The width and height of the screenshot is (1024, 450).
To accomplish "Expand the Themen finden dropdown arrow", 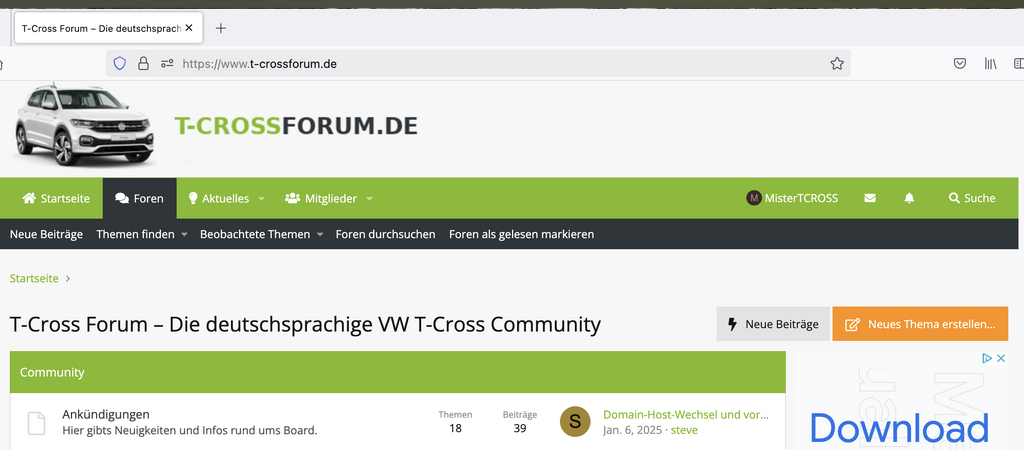I will (x=184, y=234).
